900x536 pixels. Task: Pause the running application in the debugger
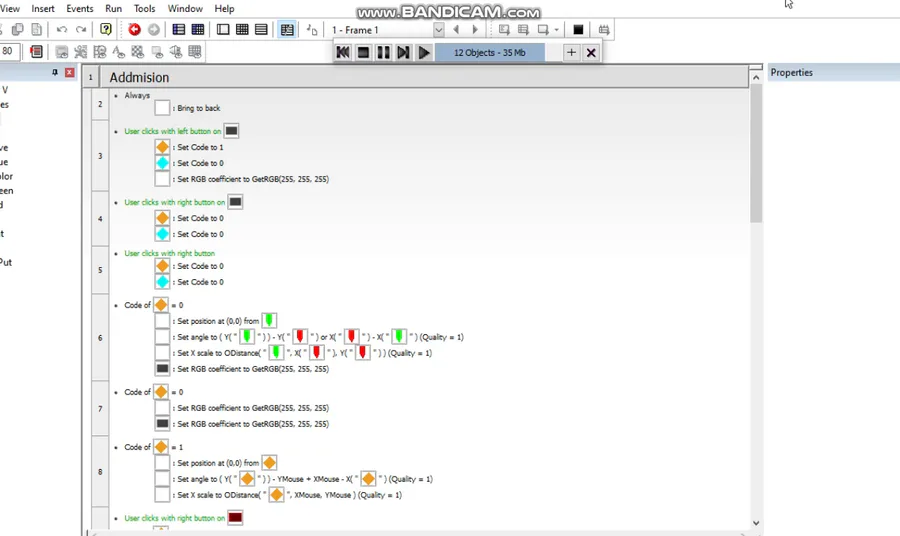383,52
